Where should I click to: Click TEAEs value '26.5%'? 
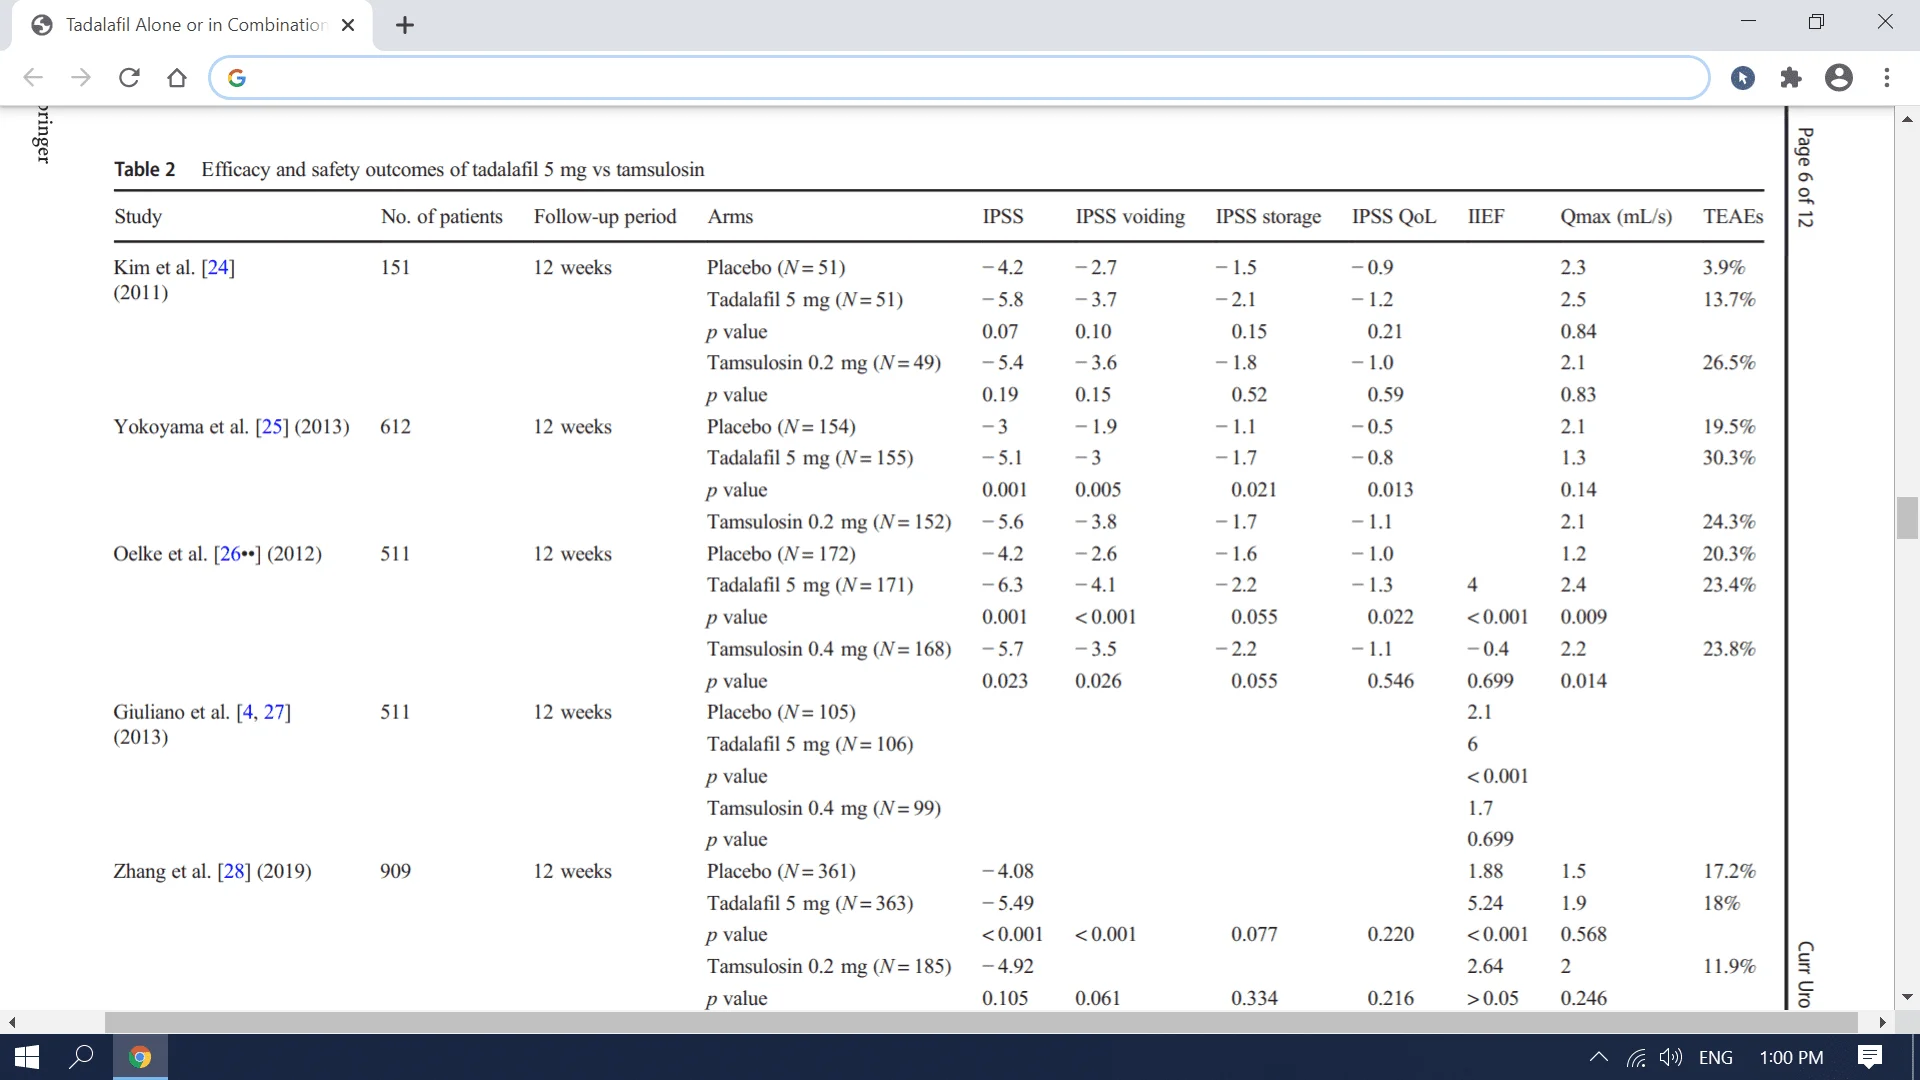(x=1729, y=362)
